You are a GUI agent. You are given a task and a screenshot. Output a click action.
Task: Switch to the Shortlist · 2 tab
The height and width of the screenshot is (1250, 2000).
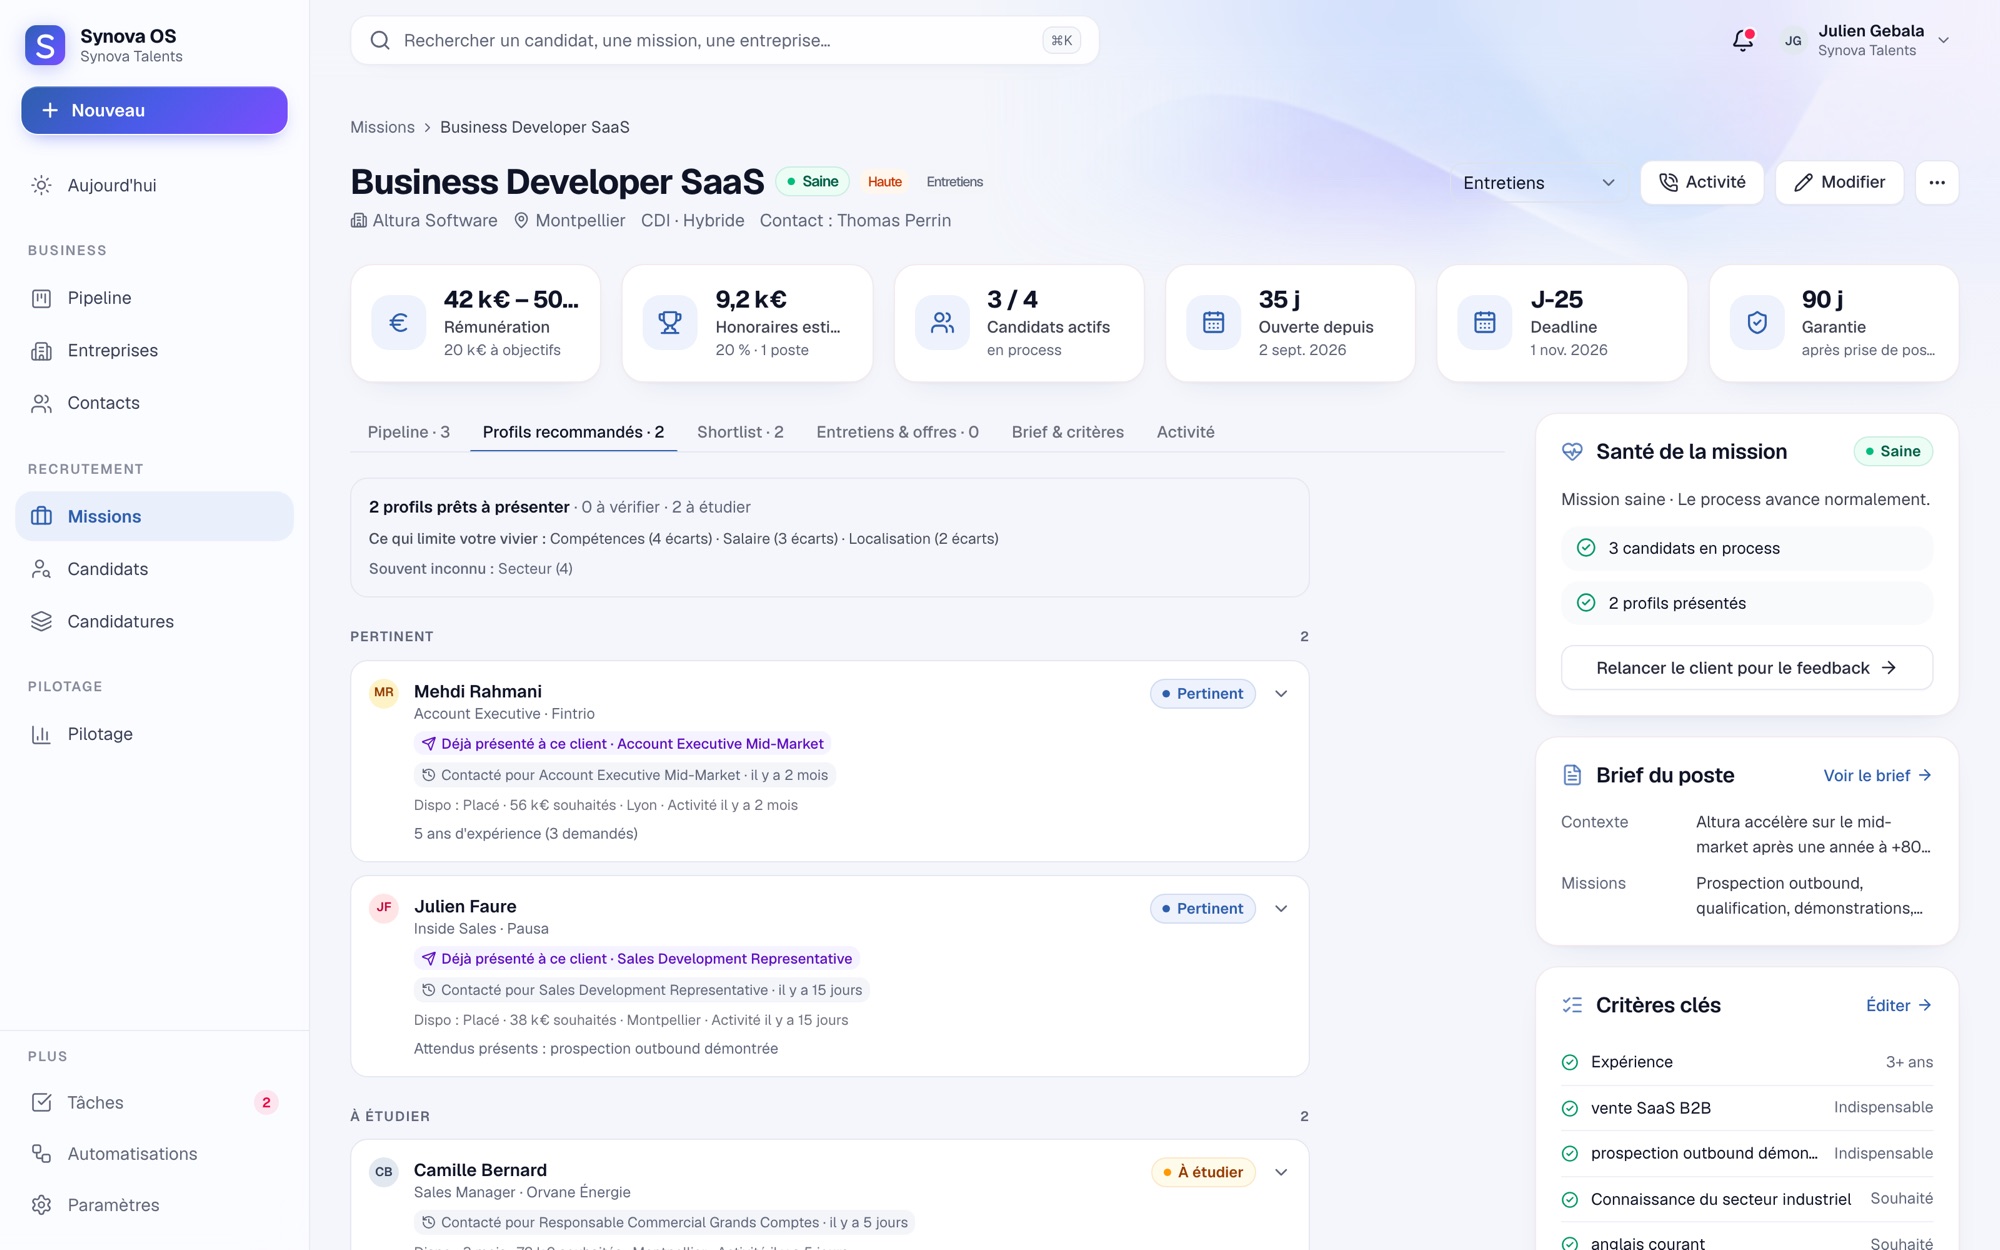point(740,432)
